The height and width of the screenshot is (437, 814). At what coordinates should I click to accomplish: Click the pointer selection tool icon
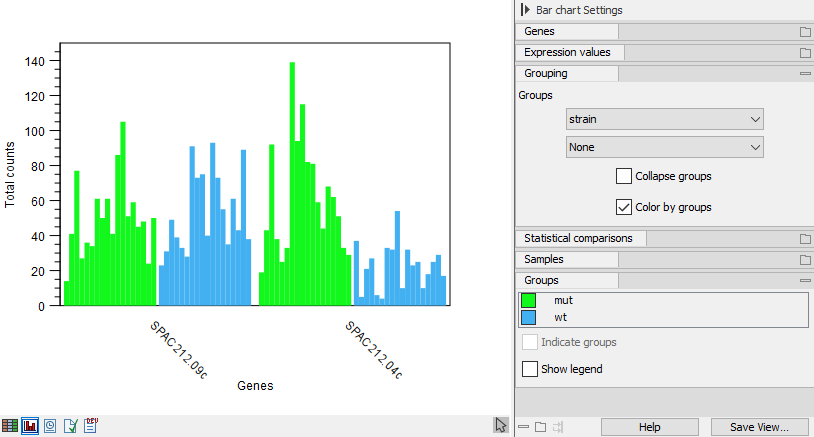(x=501, y=426)
